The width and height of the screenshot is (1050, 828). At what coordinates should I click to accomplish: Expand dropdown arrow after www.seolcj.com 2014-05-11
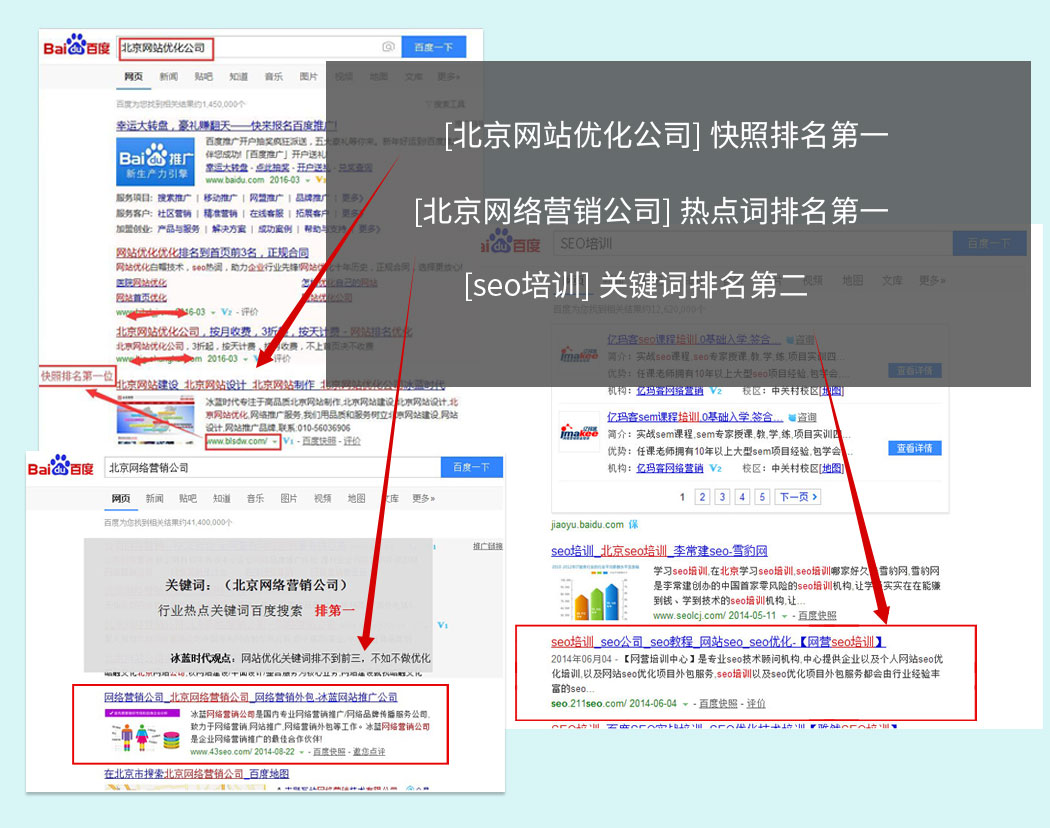coord(784,616)
